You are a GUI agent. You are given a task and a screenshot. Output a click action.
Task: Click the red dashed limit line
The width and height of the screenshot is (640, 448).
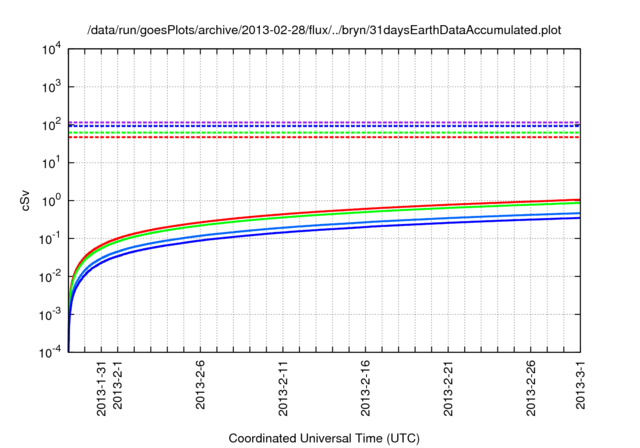coord(324,137)
